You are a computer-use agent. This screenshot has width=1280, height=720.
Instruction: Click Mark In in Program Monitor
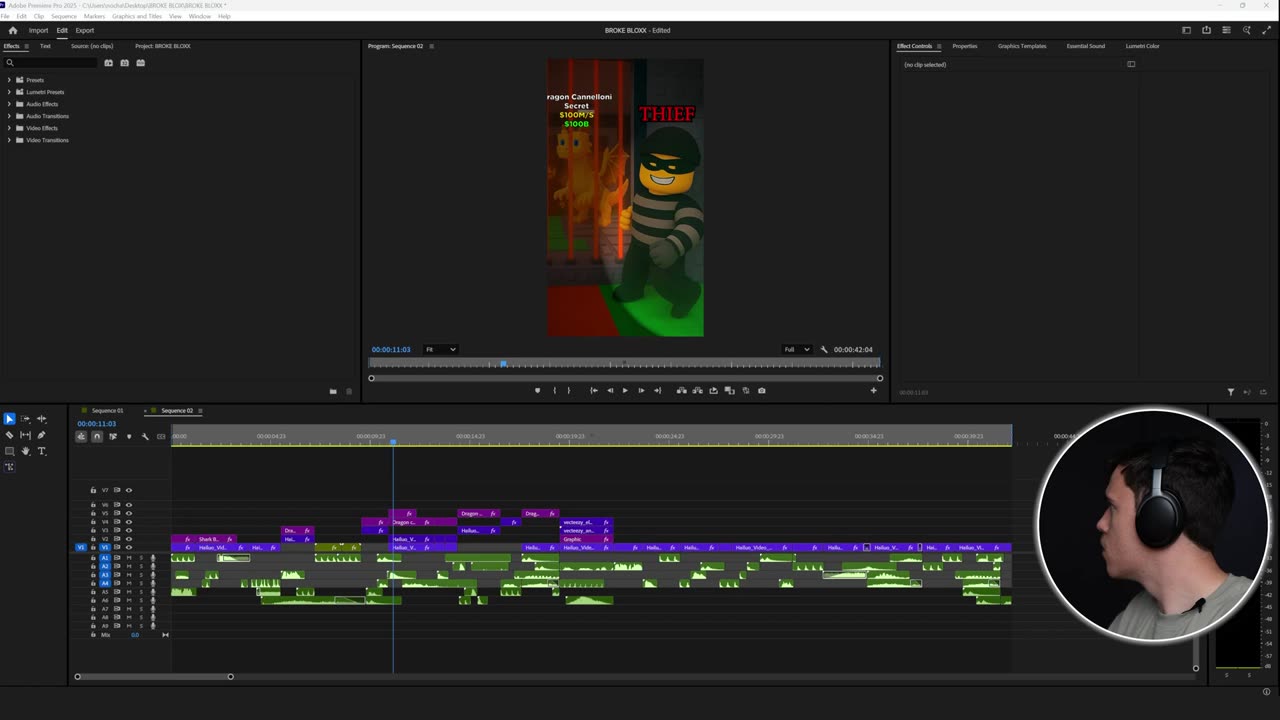pos(554,391)
